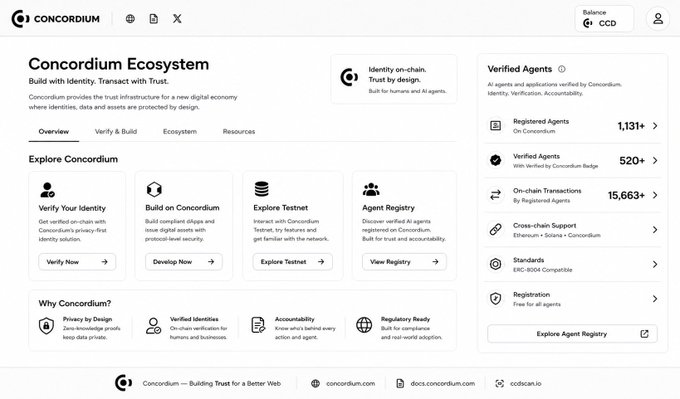Click the Develop Now button
Screen dimensions: 680x399
point(184,262)
